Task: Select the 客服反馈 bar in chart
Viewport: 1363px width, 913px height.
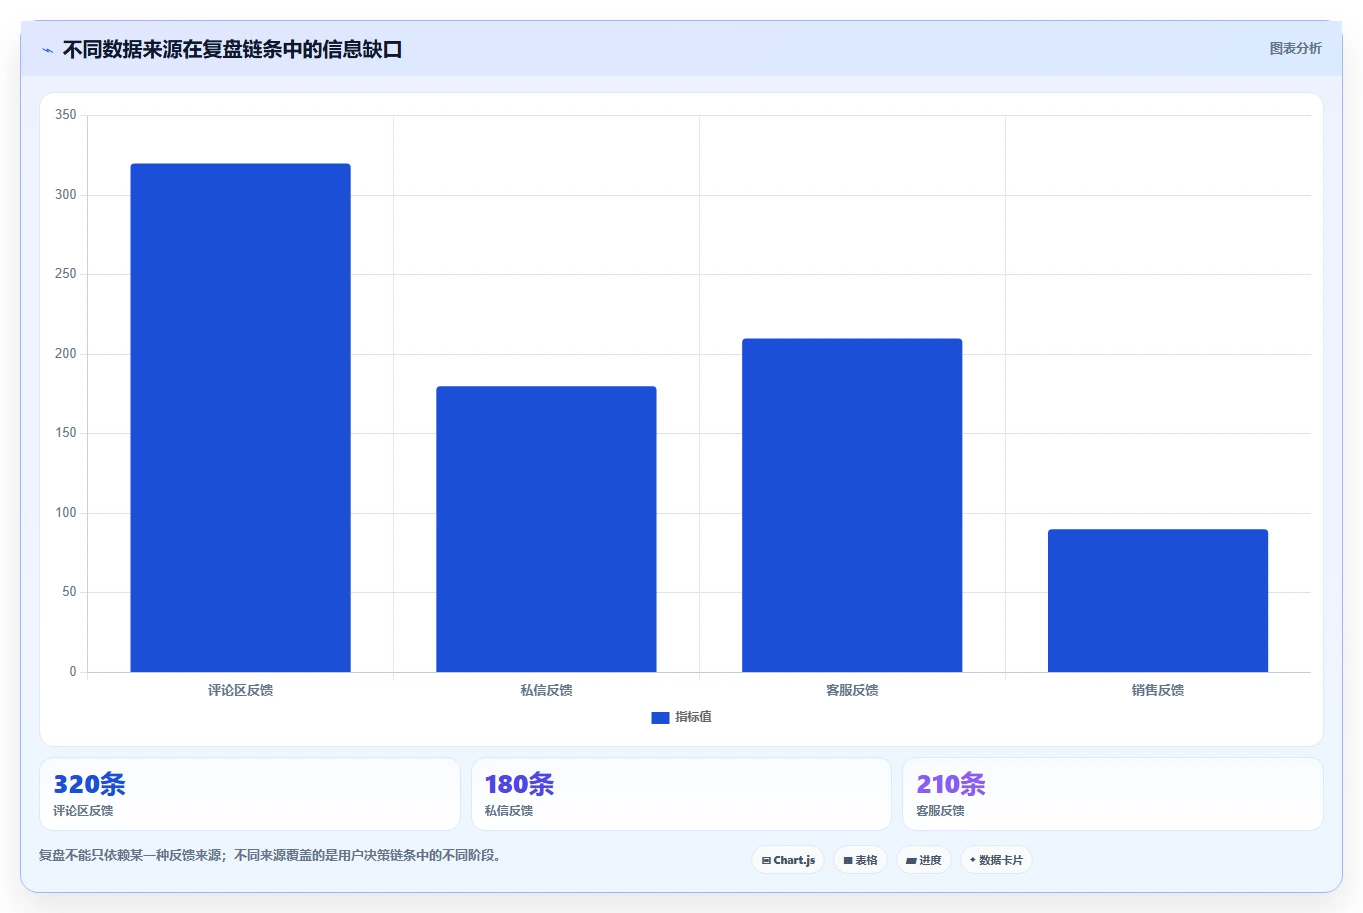Action: [852, 505]
